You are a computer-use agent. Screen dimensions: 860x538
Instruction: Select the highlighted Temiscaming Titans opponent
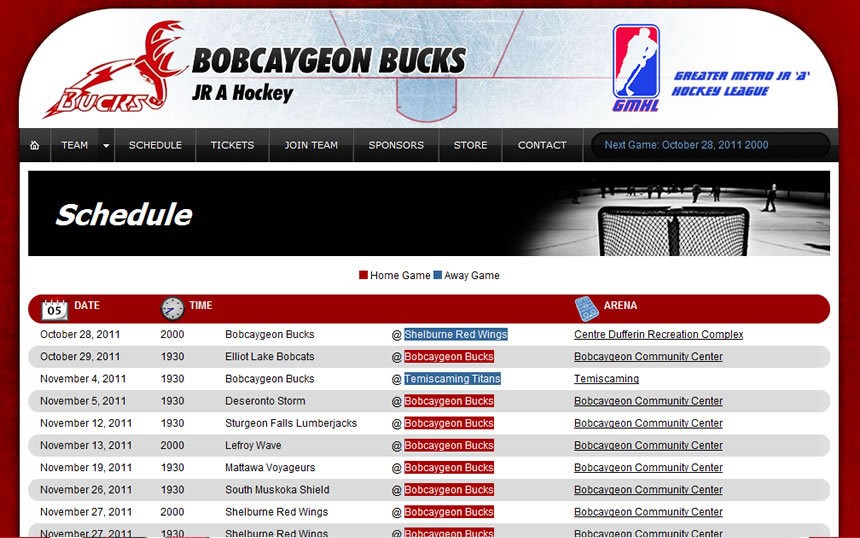tap(452, 379)
